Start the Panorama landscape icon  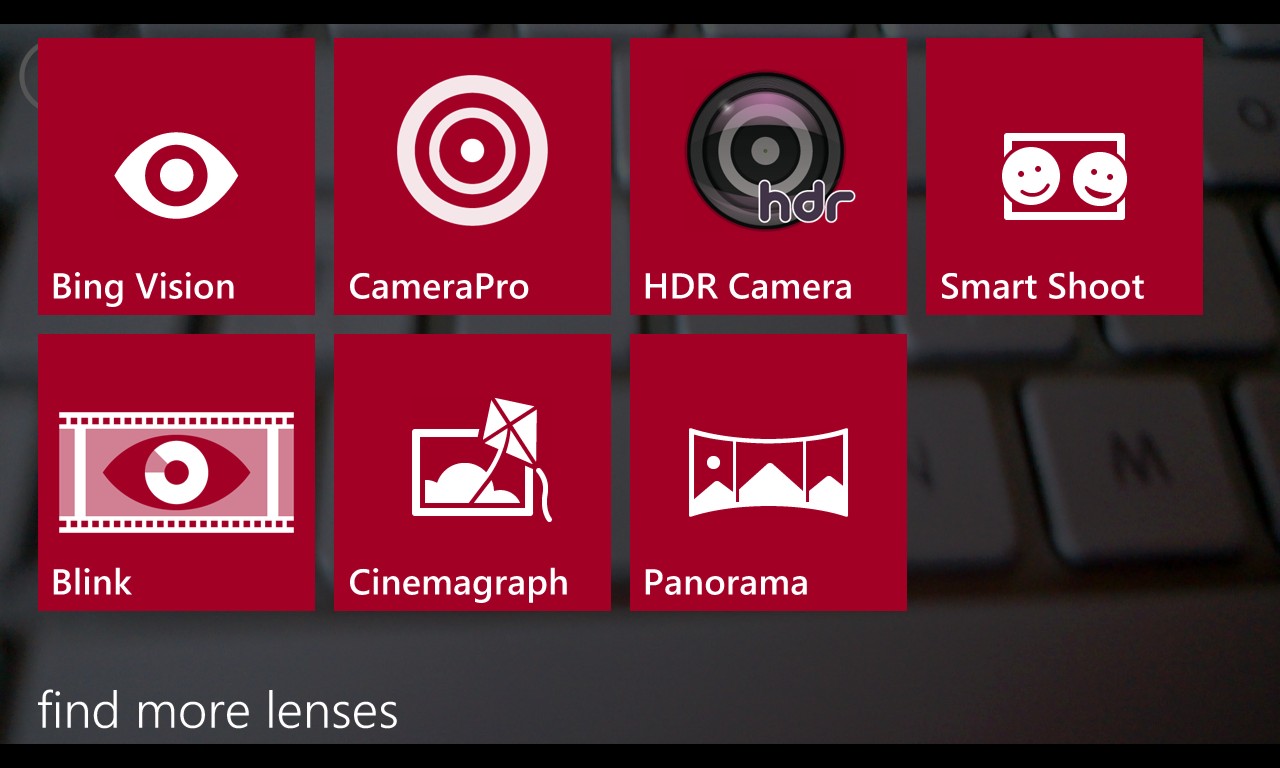768,472
